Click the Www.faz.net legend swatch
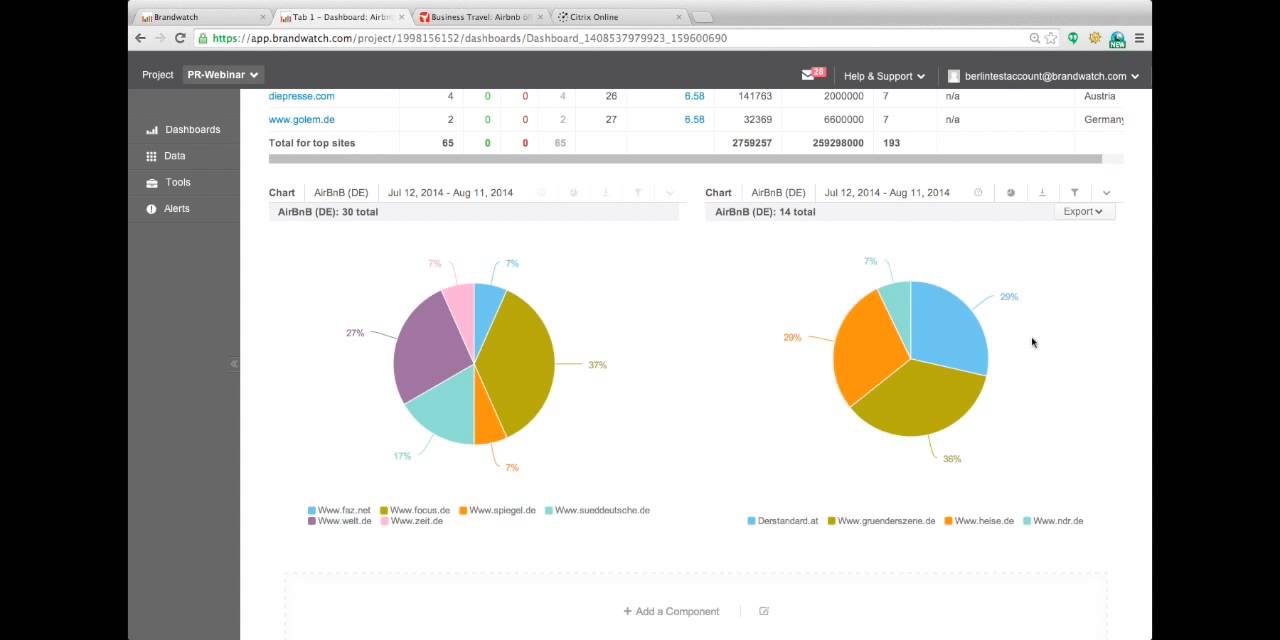The height and width of the screenshot is (640, 1280). [x=312, y=511]
